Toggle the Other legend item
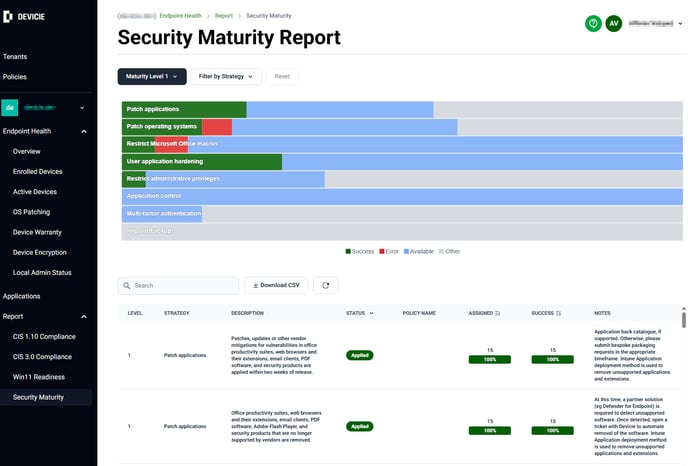Viewport: 688px width, 466px height. tap(450, 251)
